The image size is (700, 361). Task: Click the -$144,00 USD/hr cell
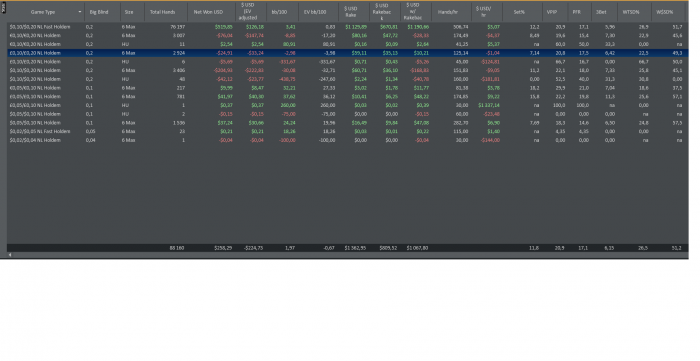coord(490,140)
